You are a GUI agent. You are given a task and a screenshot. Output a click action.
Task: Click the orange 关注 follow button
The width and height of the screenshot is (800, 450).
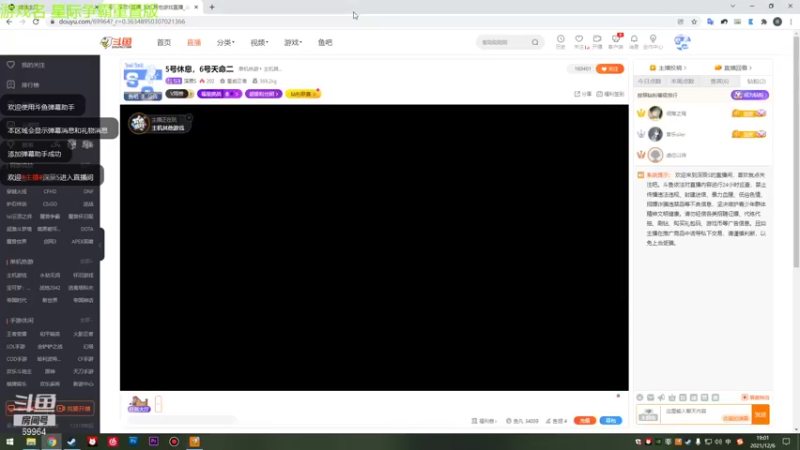tap(610, 68)
